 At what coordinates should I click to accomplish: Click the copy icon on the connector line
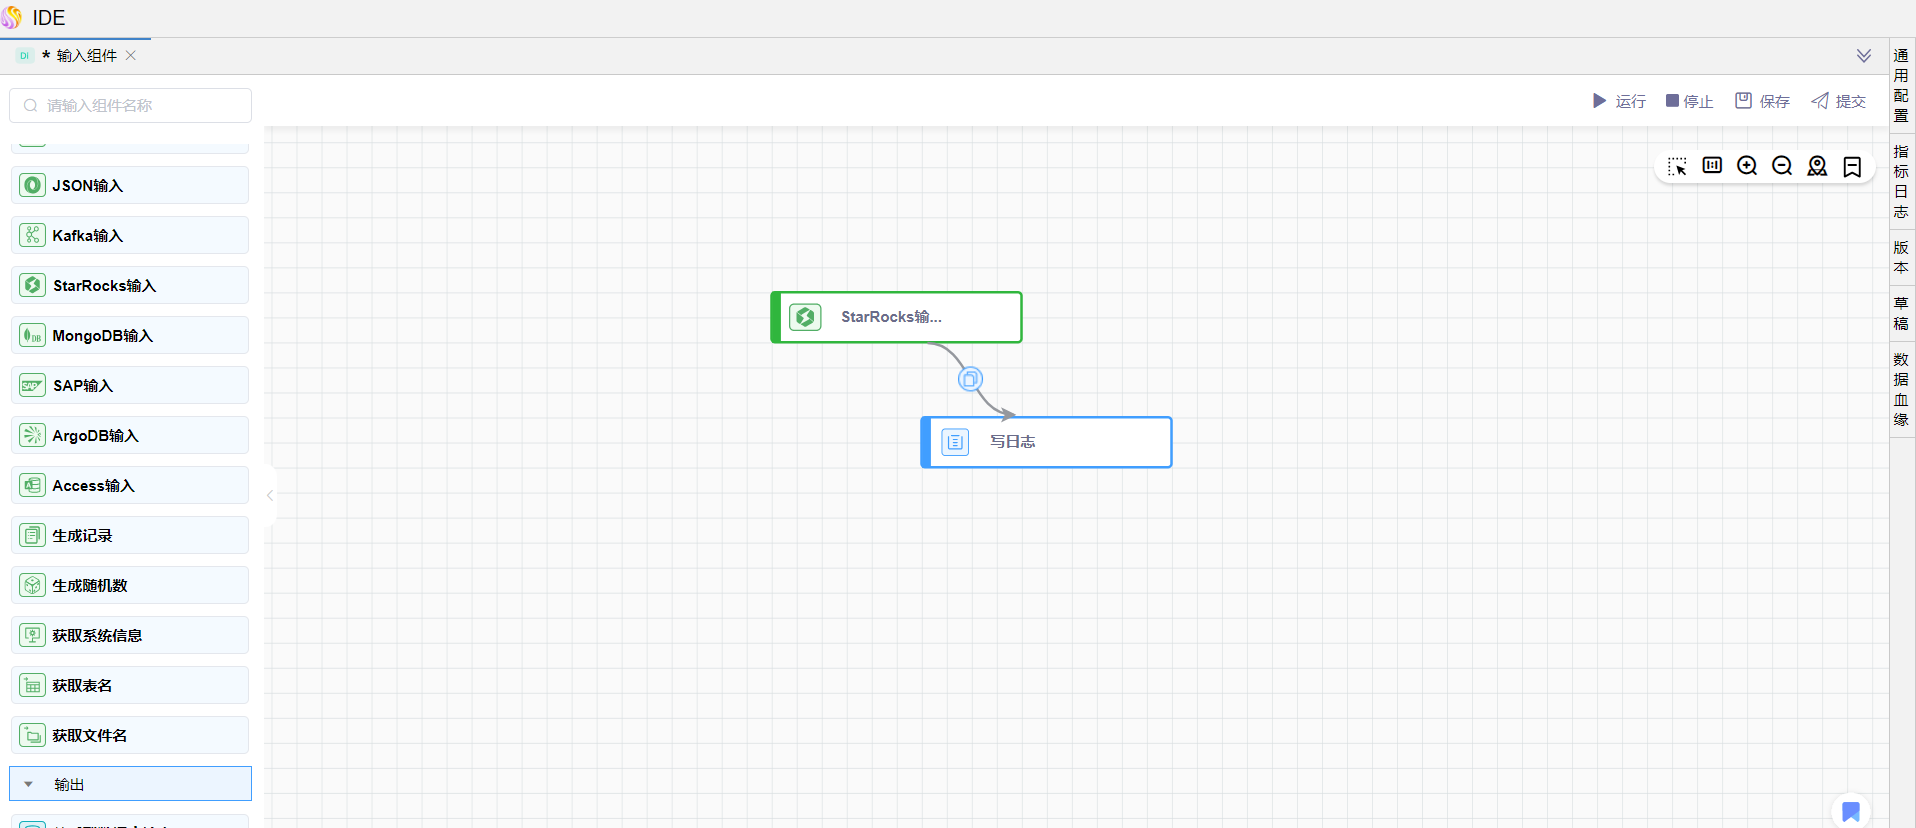point(970,379)
